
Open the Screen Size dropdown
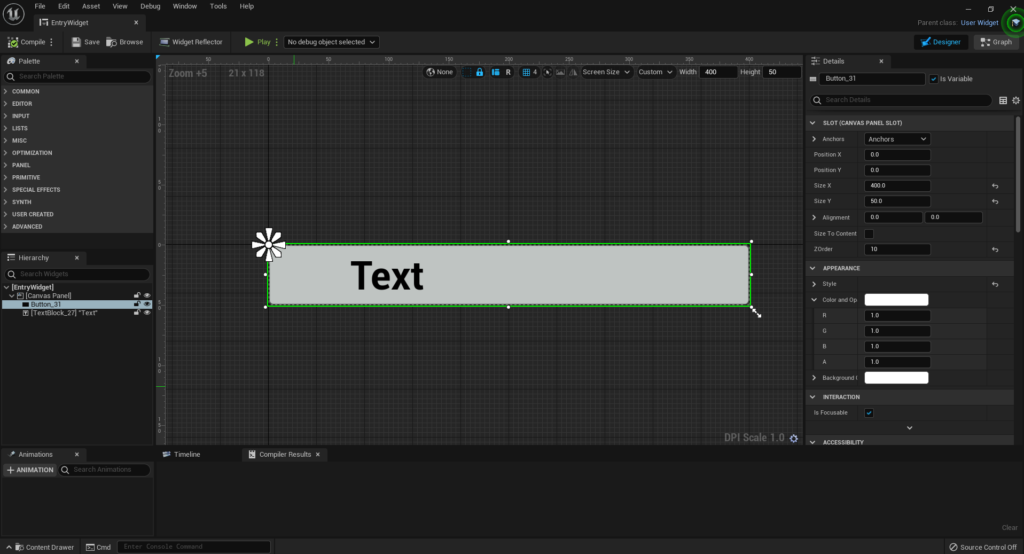point(606,72)
